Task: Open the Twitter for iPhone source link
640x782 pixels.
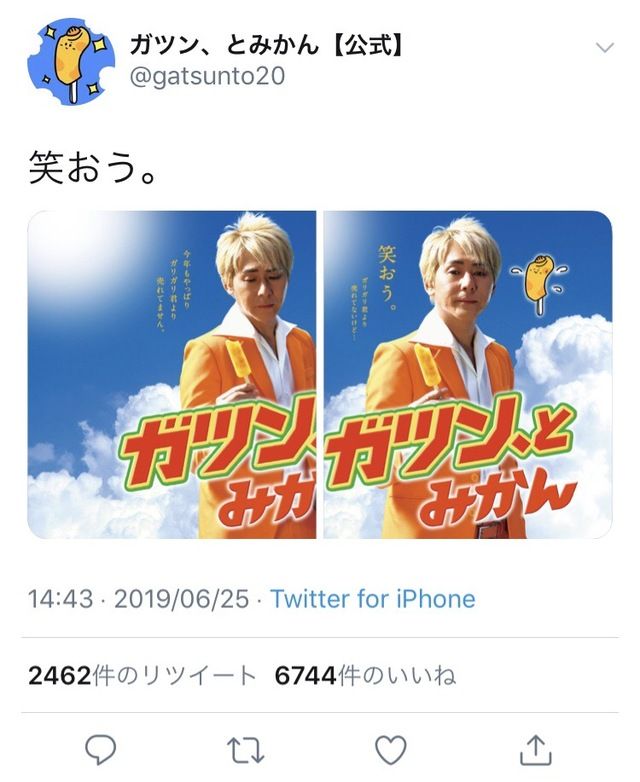Action: [373, 599]
